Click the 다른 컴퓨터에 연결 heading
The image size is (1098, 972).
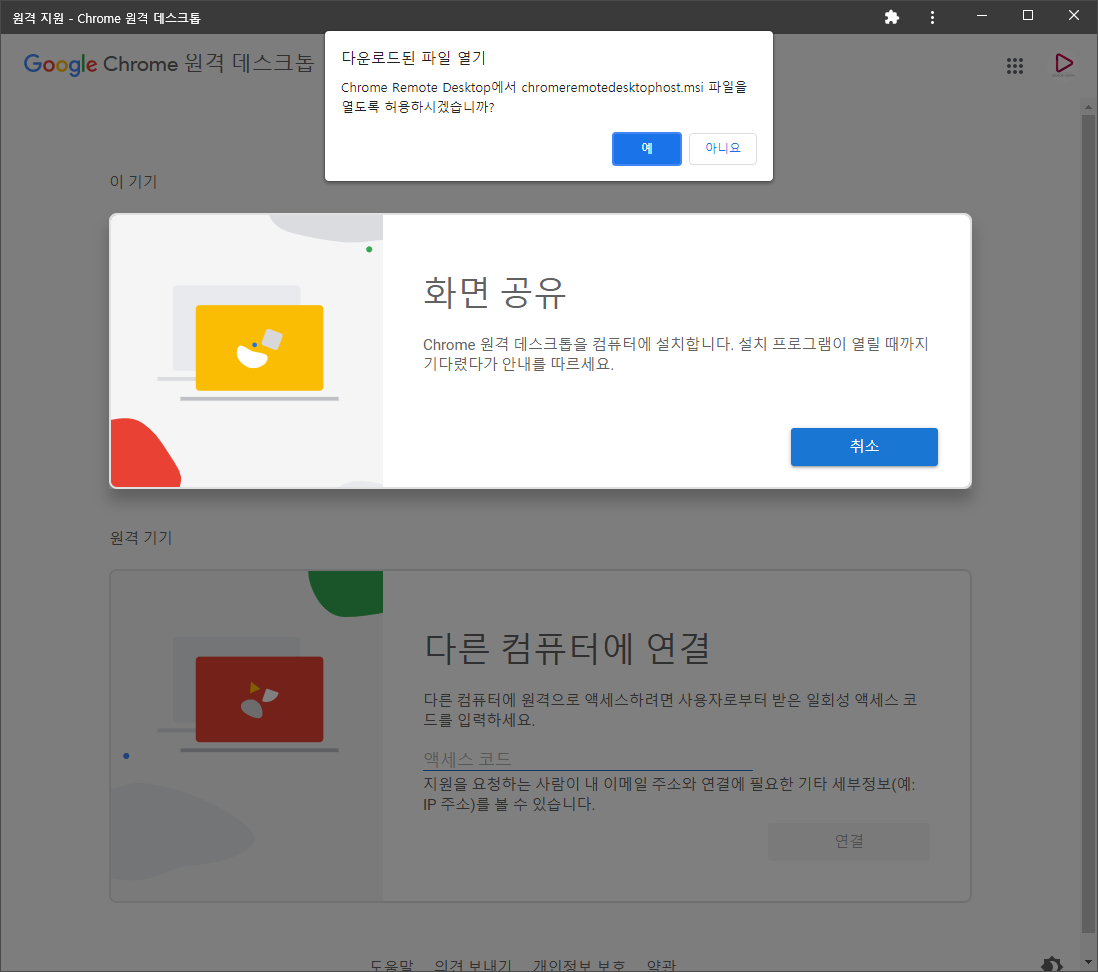567,648
